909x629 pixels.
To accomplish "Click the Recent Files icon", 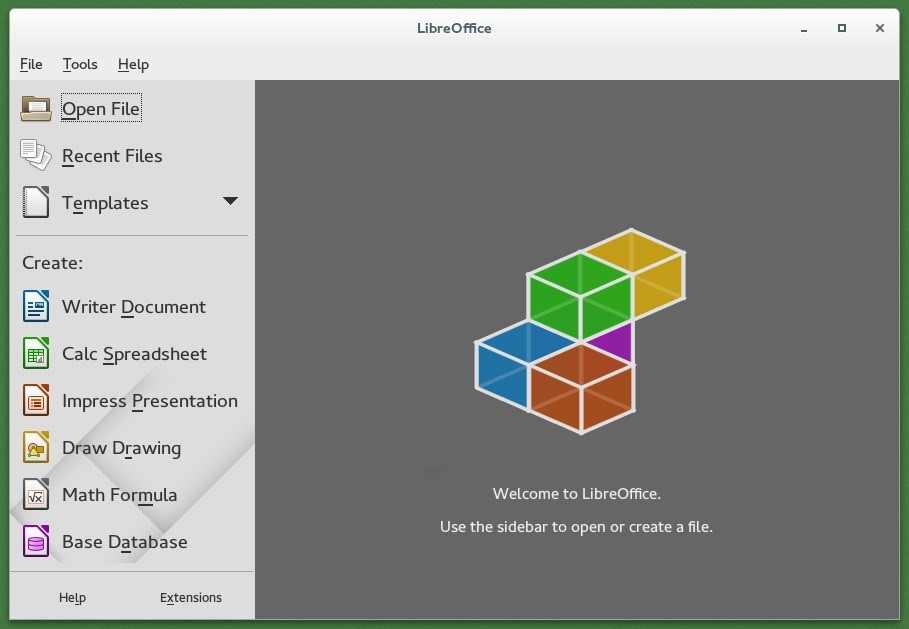I will pos(35,155).
